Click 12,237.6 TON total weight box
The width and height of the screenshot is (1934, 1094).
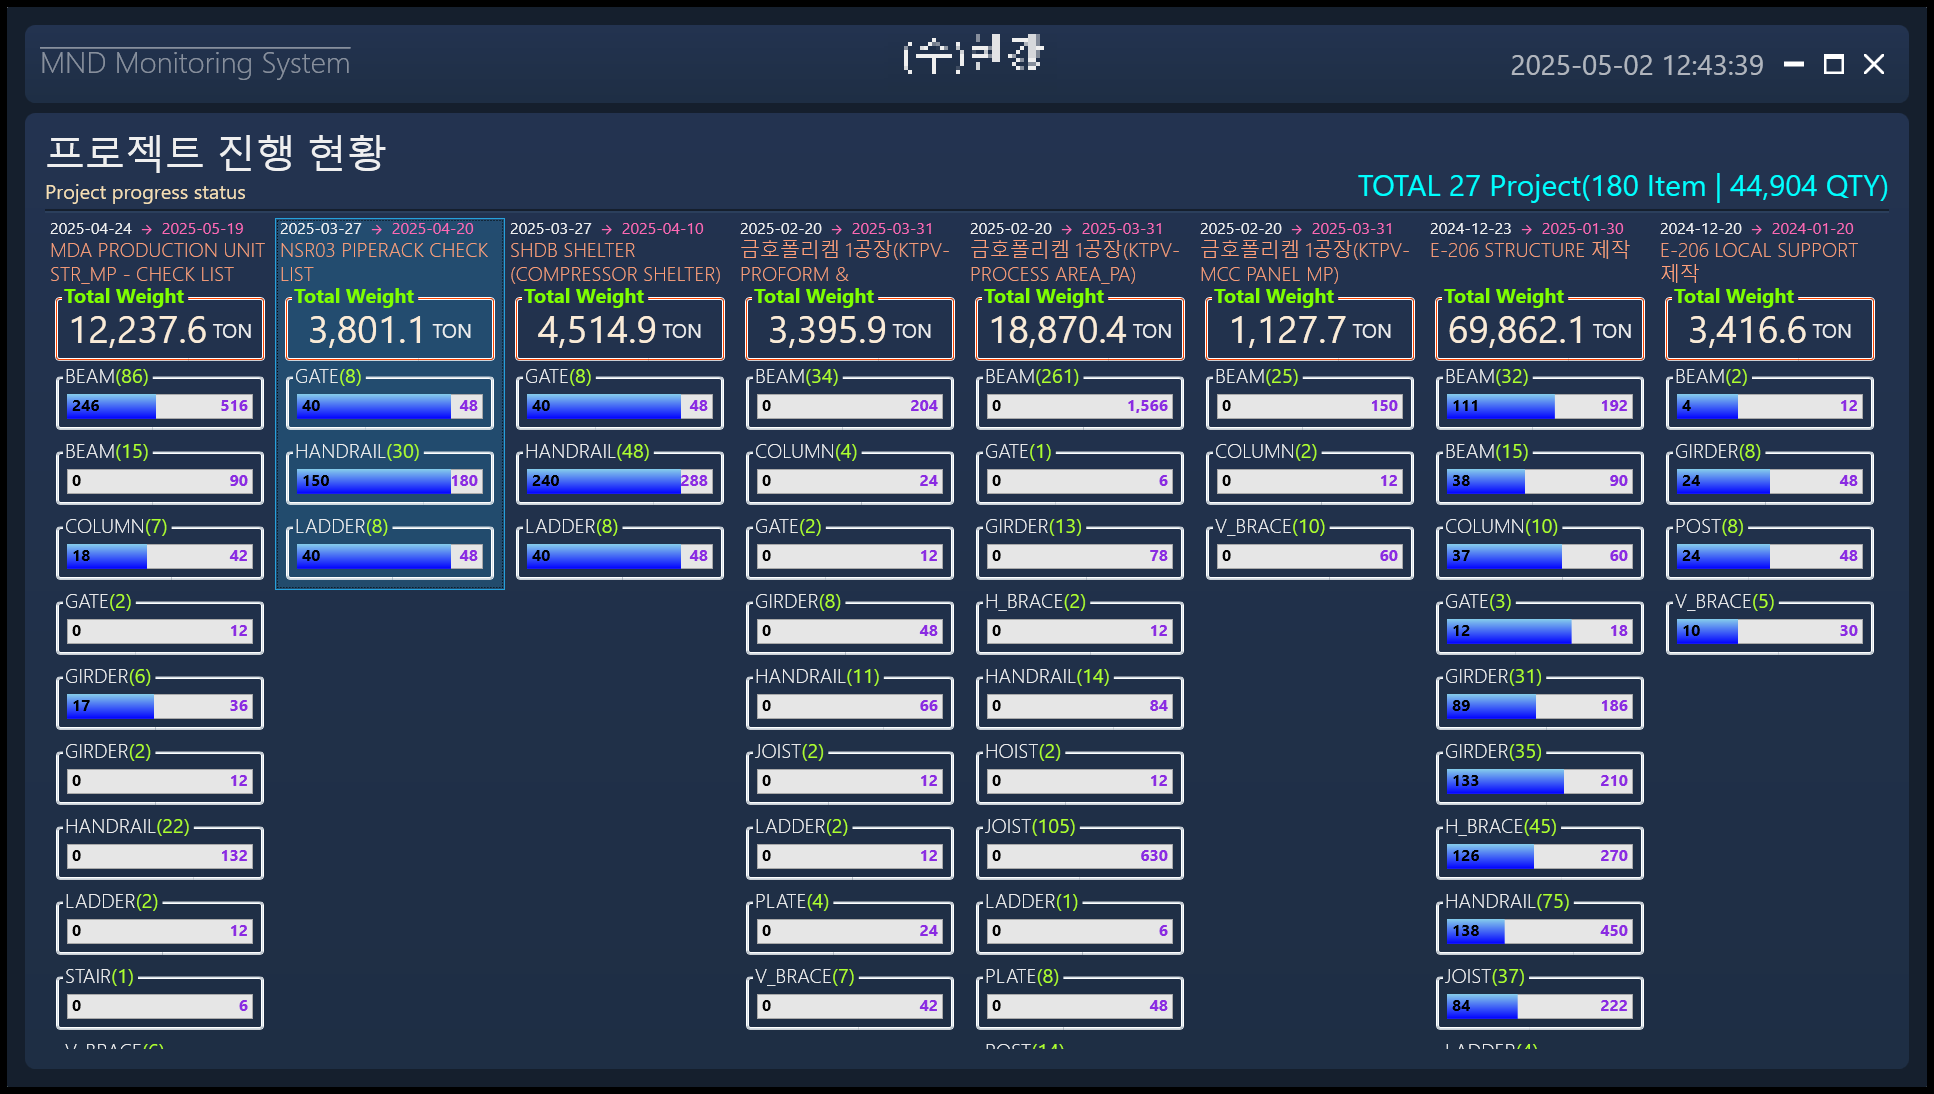click(160, 330)
